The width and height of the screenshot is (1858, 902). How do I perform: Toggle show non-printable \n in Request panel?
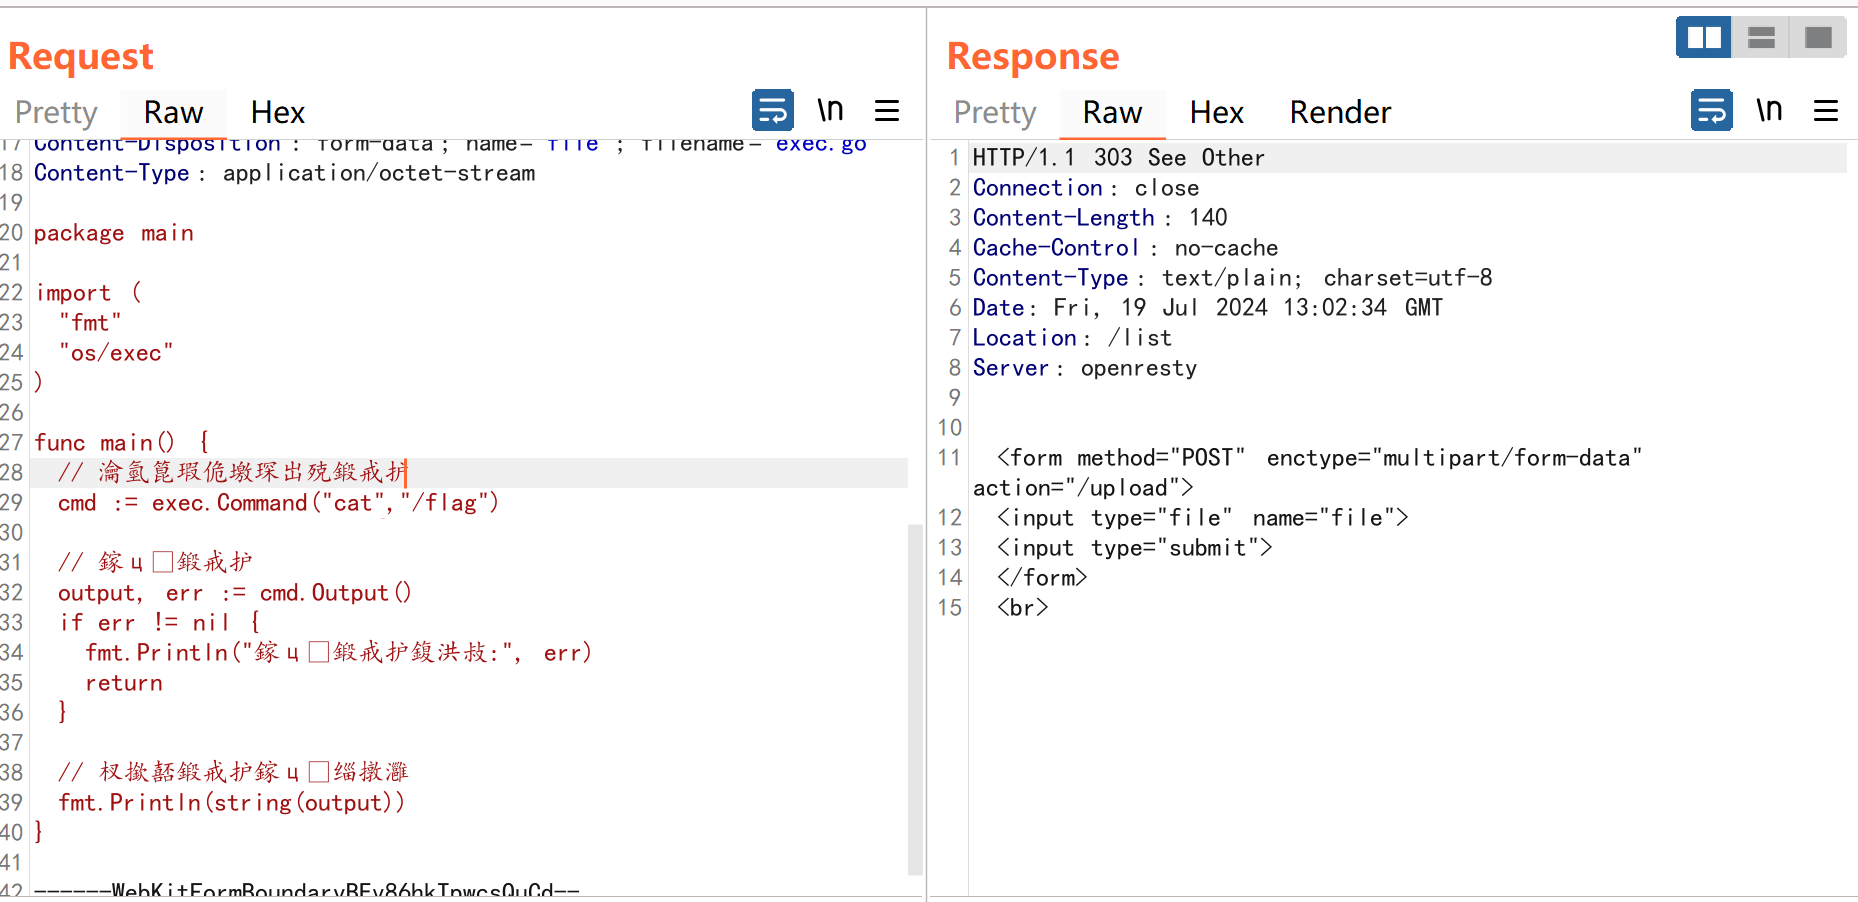pyautogui.click(x=830, y=110)
